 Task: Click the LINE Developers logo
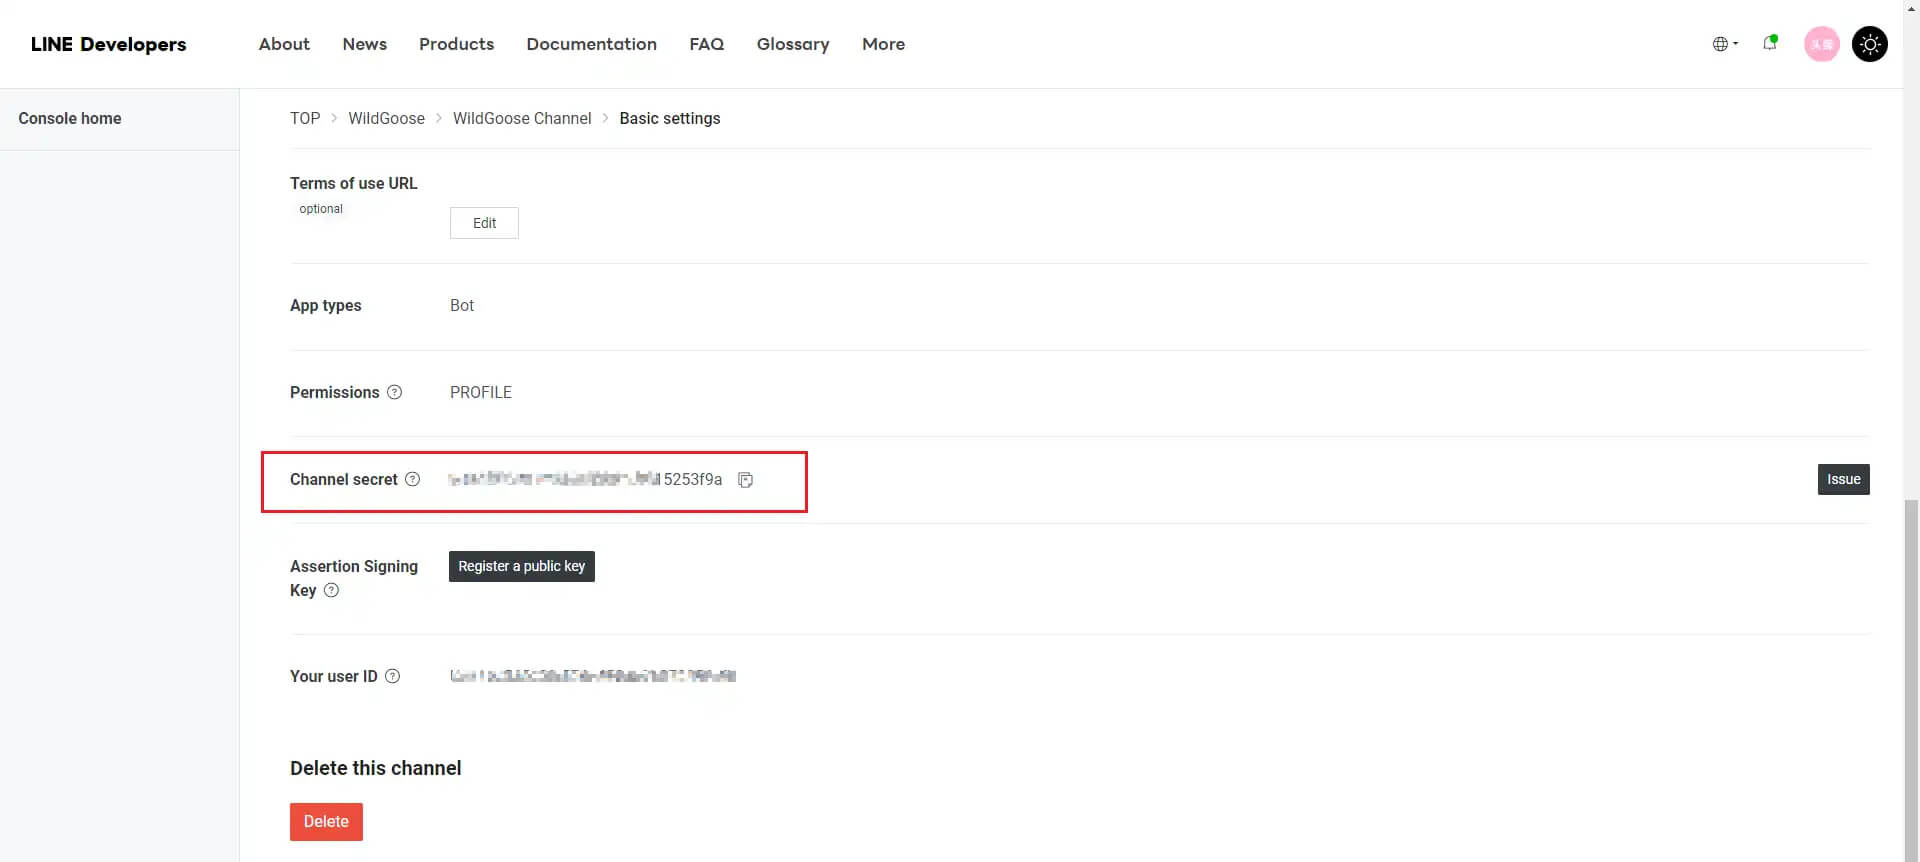pos(108,44)
